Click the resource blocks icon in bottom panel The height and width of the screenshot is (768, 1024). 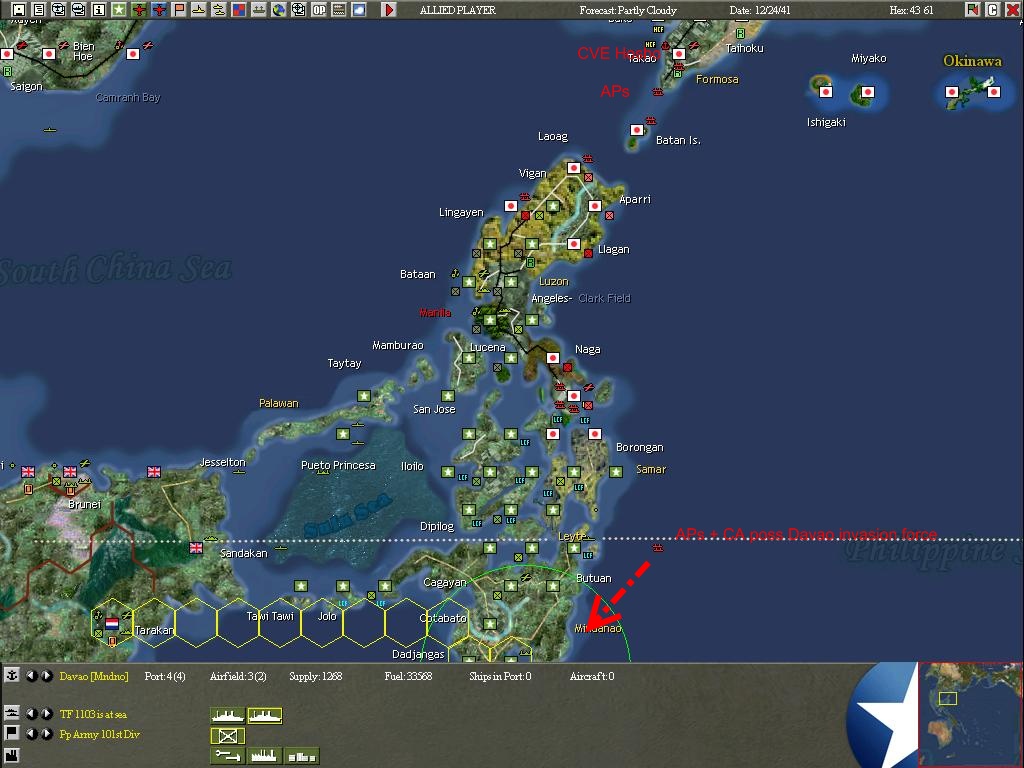point(302,756)
